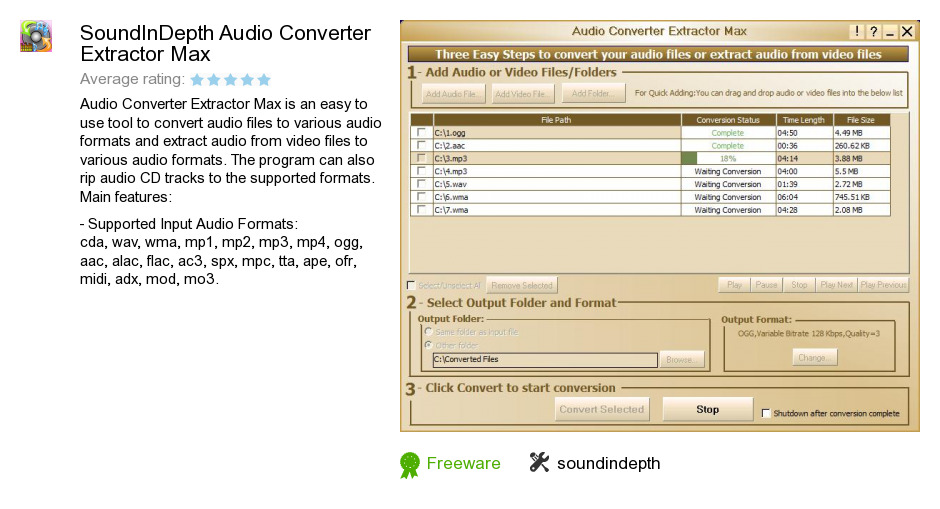Screen dimensions: 940x509
Task: Select the C:\6.wma file row
Action: coord(650,197)
